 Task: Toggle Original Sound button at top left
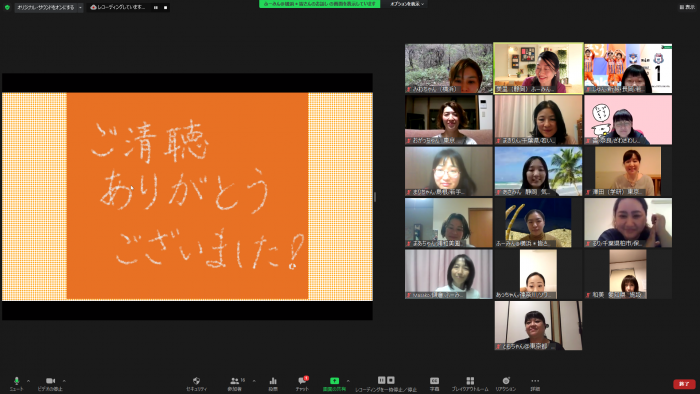[x=46, y=7]
